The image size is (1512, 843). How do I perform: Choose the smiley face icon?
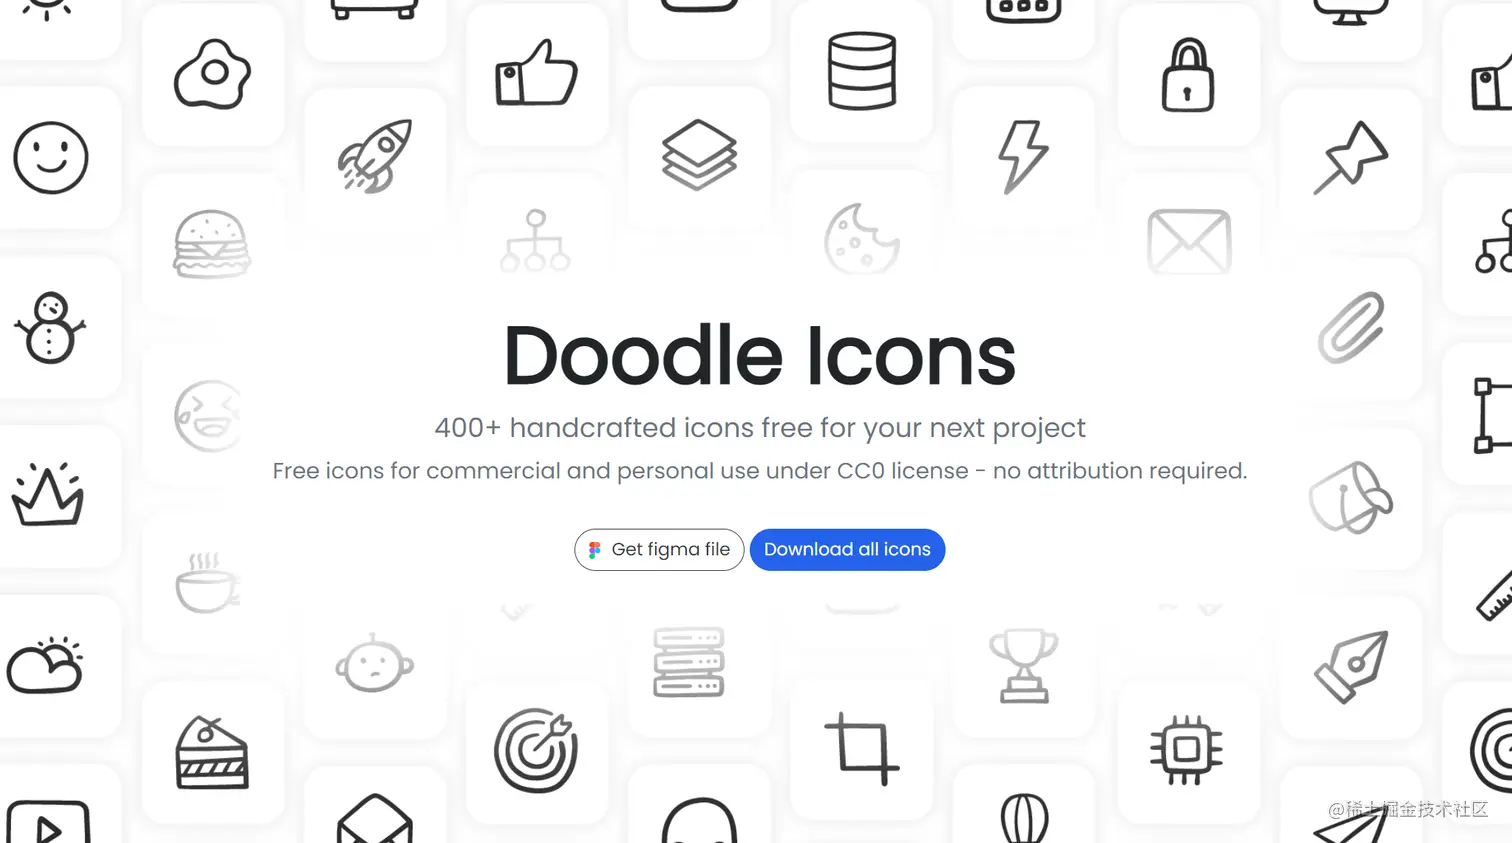51,158
